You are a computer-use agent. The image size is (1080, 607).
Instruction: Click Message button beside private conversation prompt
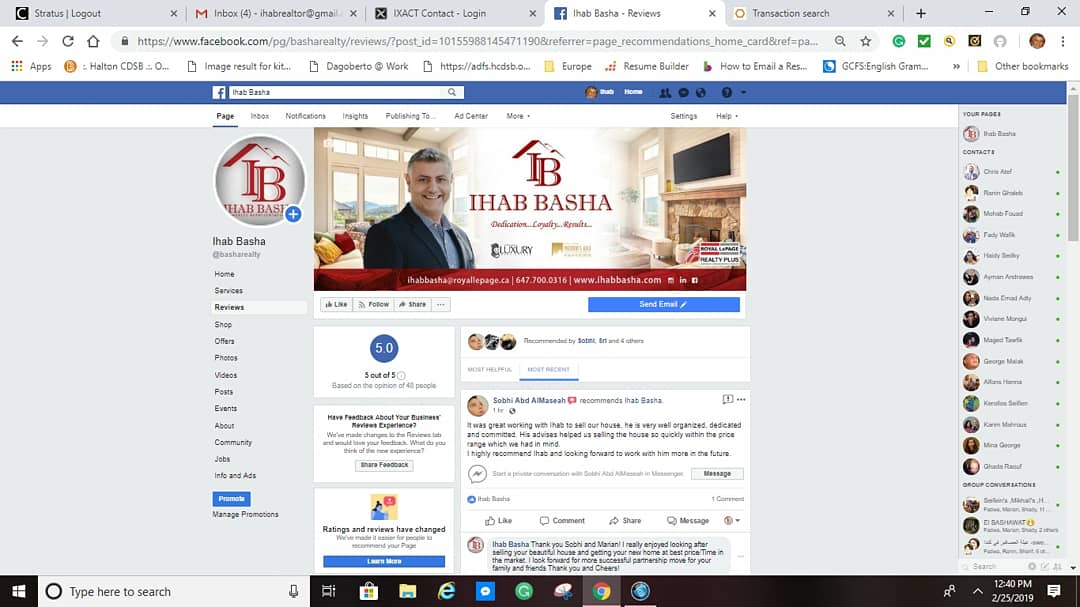(x=717, y=474)
